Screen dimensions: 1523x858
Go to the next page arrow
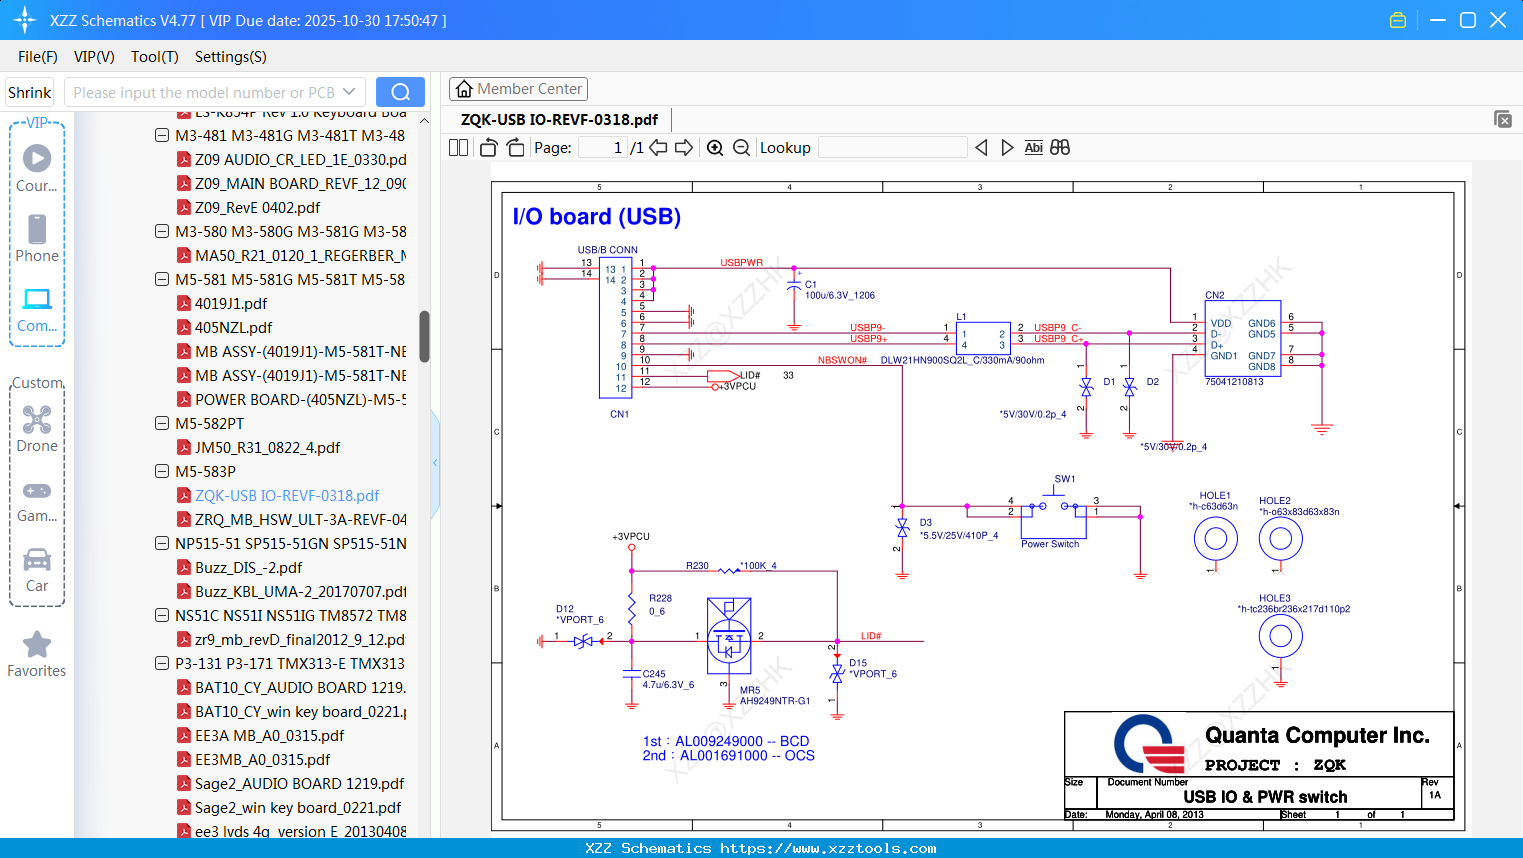(684, 147)
